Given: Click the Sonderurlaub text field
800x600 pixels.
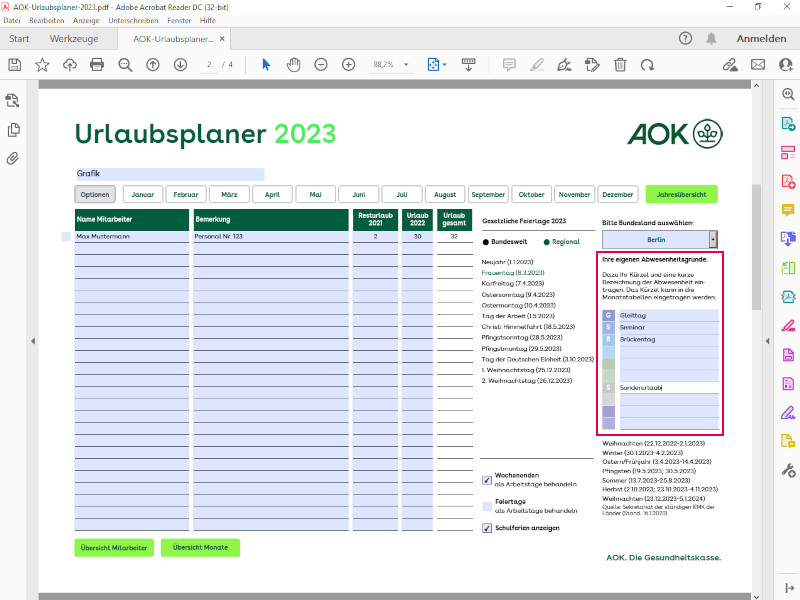Looking at the screenshot, I should 669,388.
